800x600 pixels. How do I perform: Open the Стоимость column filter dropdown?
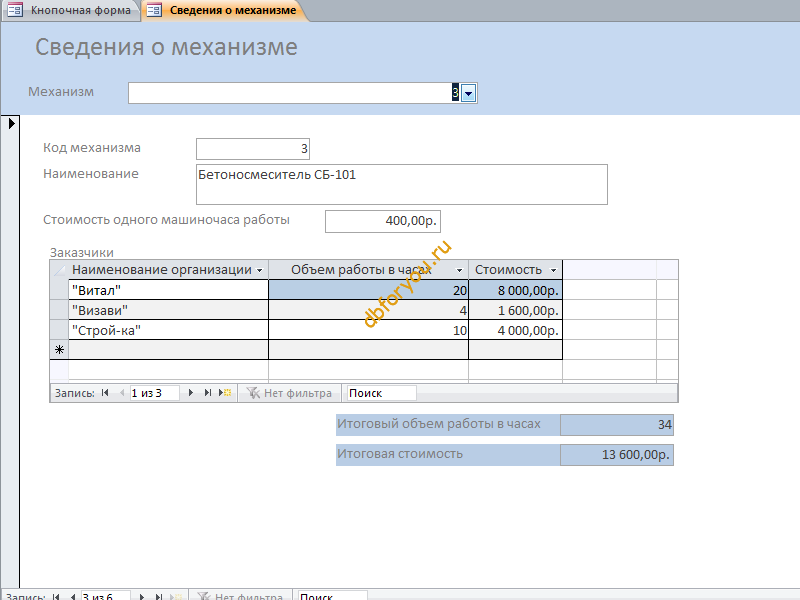coord(553,270)
